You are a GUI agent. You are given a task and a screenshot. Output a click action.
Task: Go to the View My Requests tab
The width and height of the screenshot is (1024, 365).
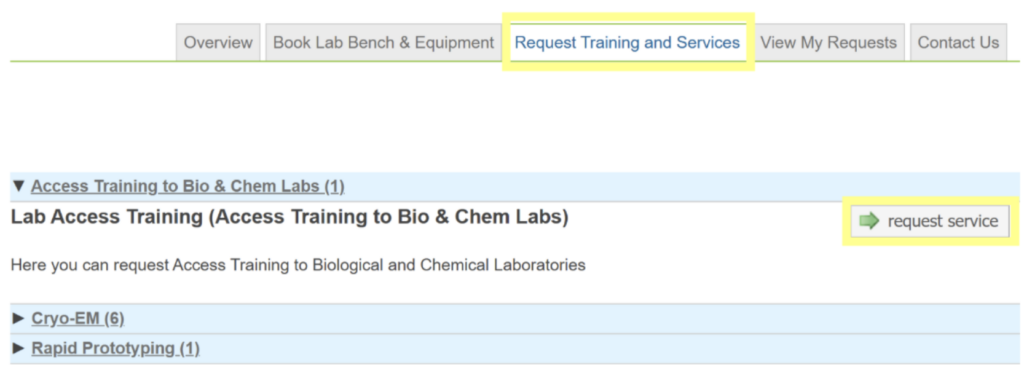click(829, 42)
